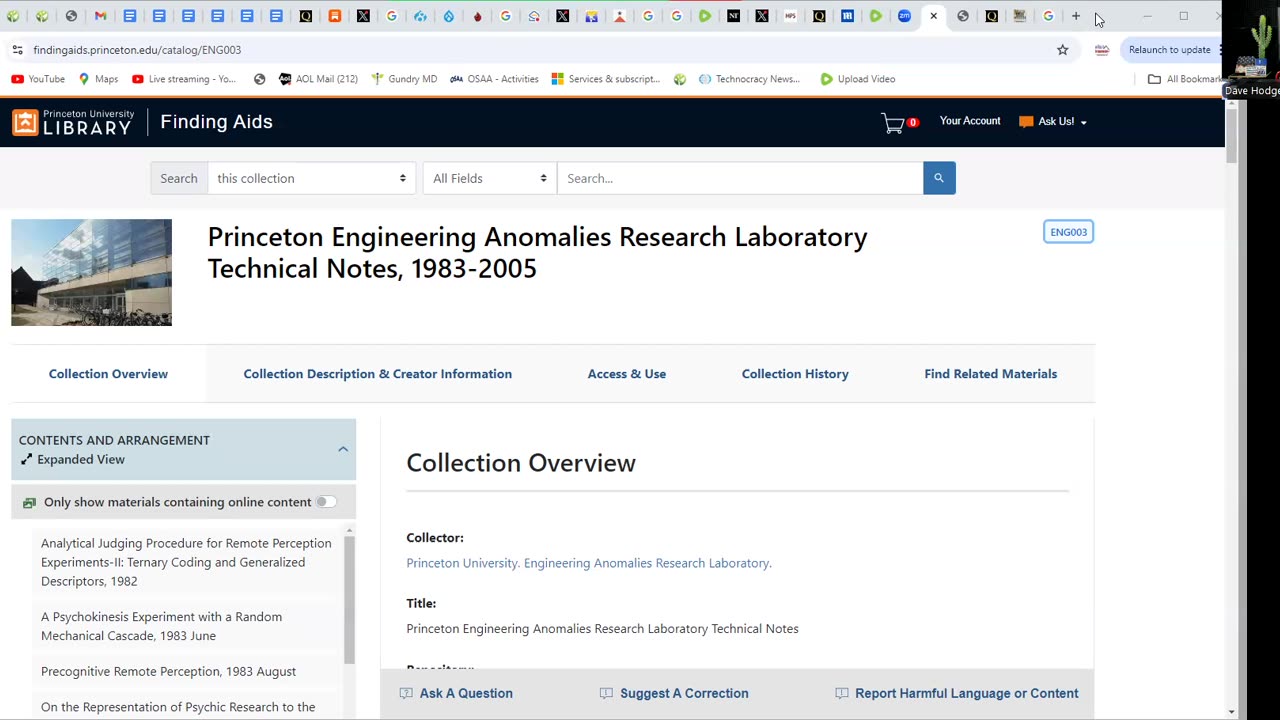Open Gundry MD bookmark

coord(404,79)
